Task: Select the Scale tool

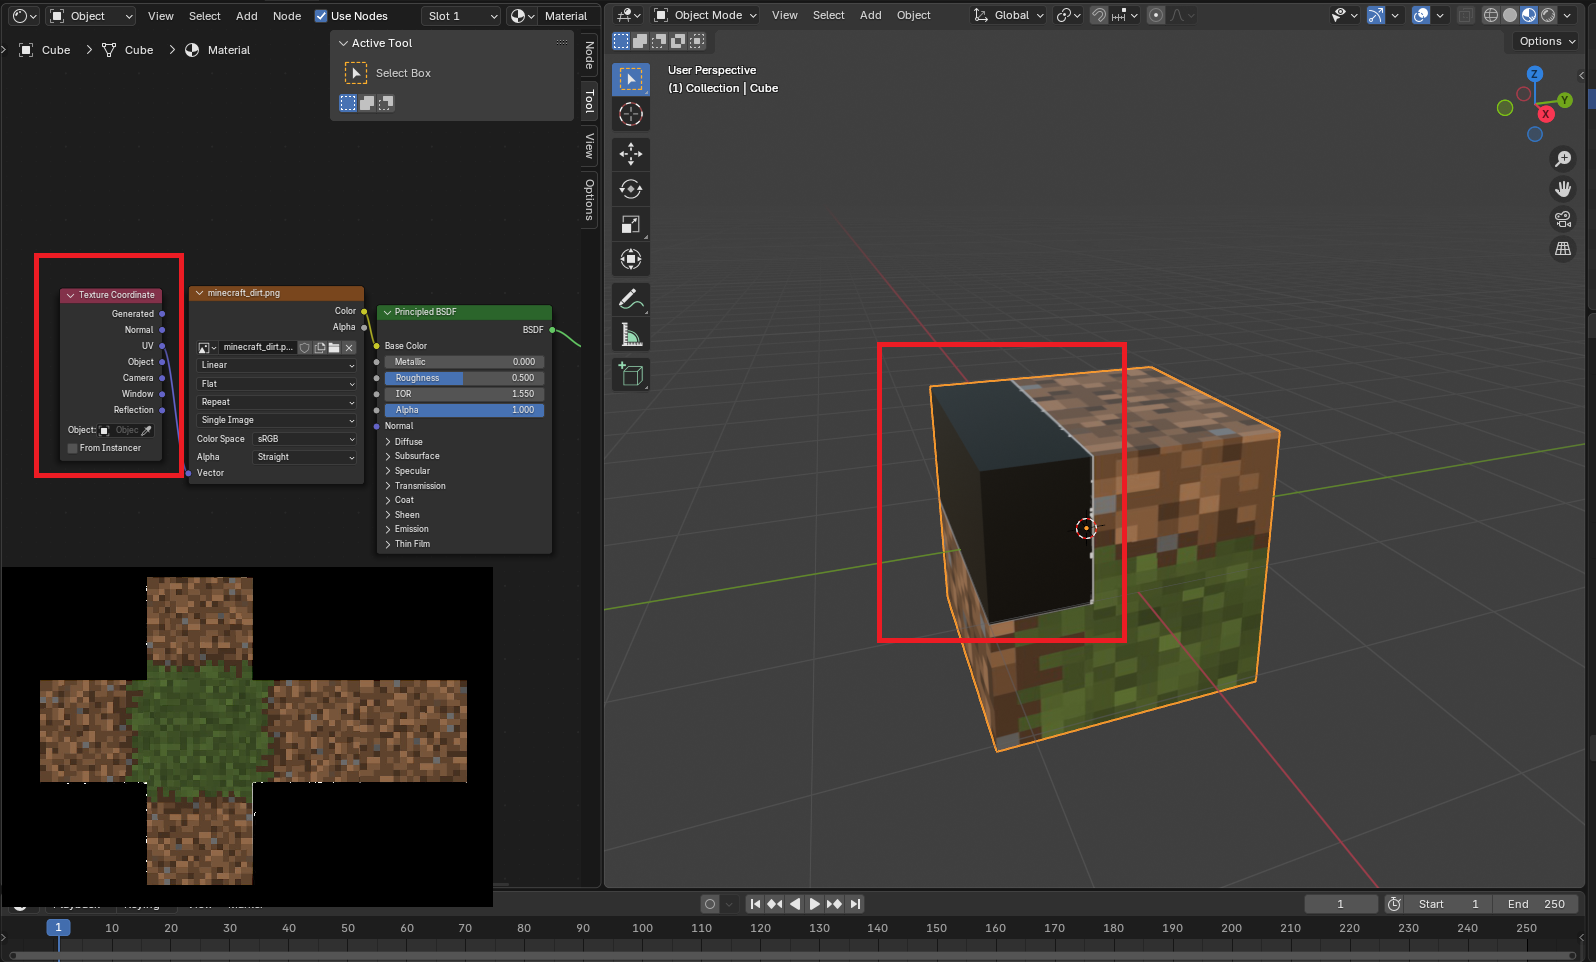Action: coord(630,224)
